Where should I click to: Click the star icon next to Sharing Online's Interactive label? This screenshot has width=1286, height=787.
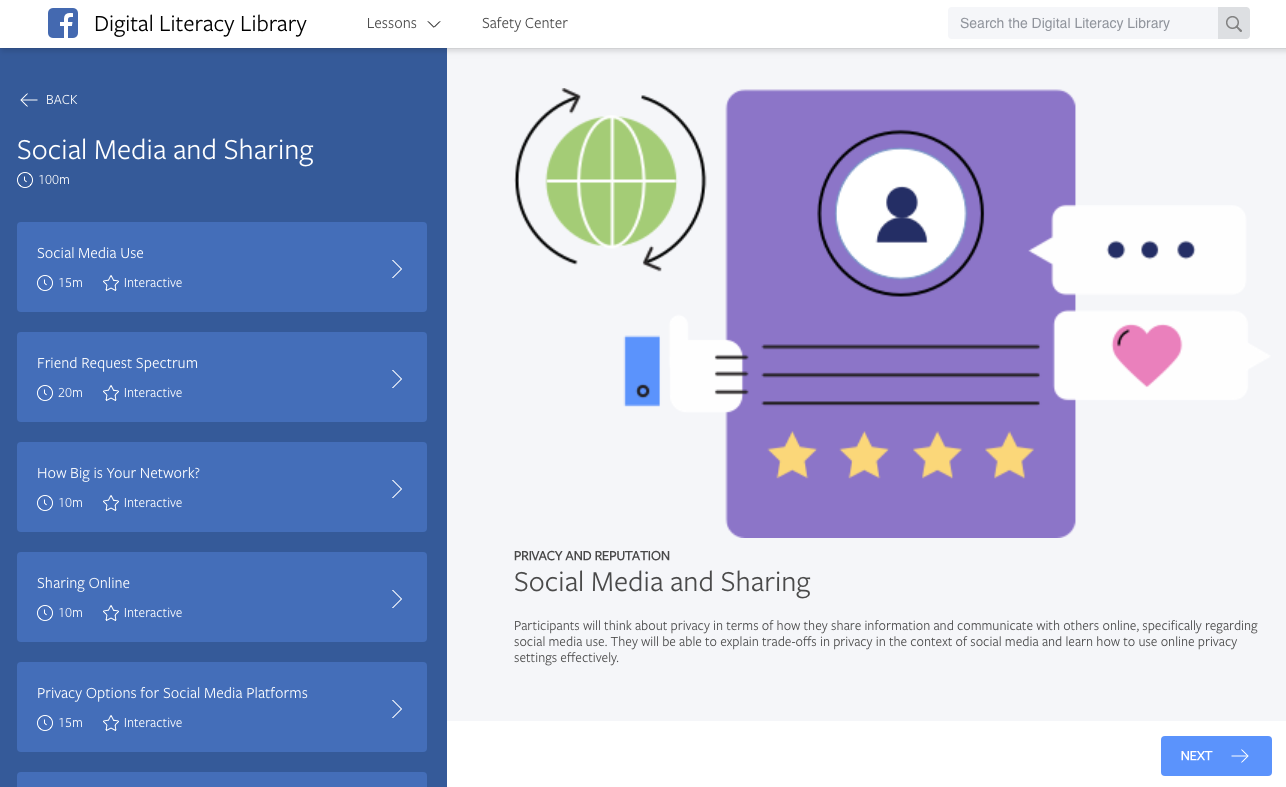pos(110,613)
